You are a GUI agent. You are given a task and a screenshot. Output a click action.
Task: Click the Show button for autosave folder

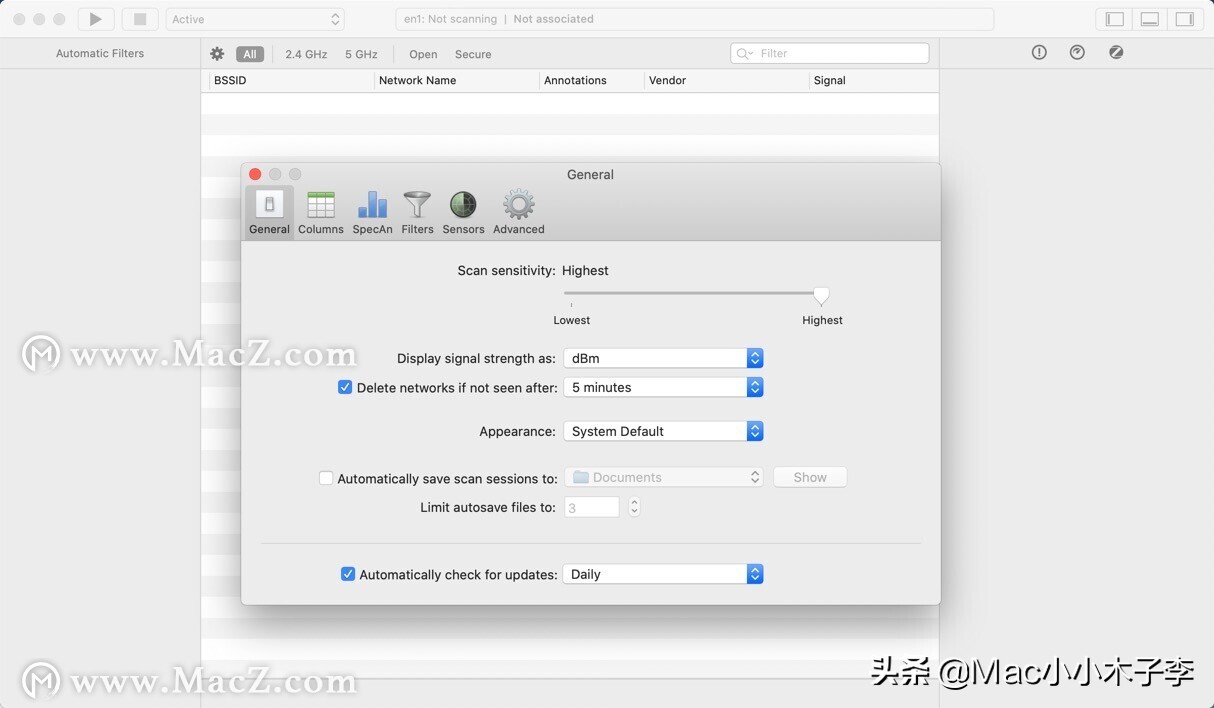click(x=809, y=477)
